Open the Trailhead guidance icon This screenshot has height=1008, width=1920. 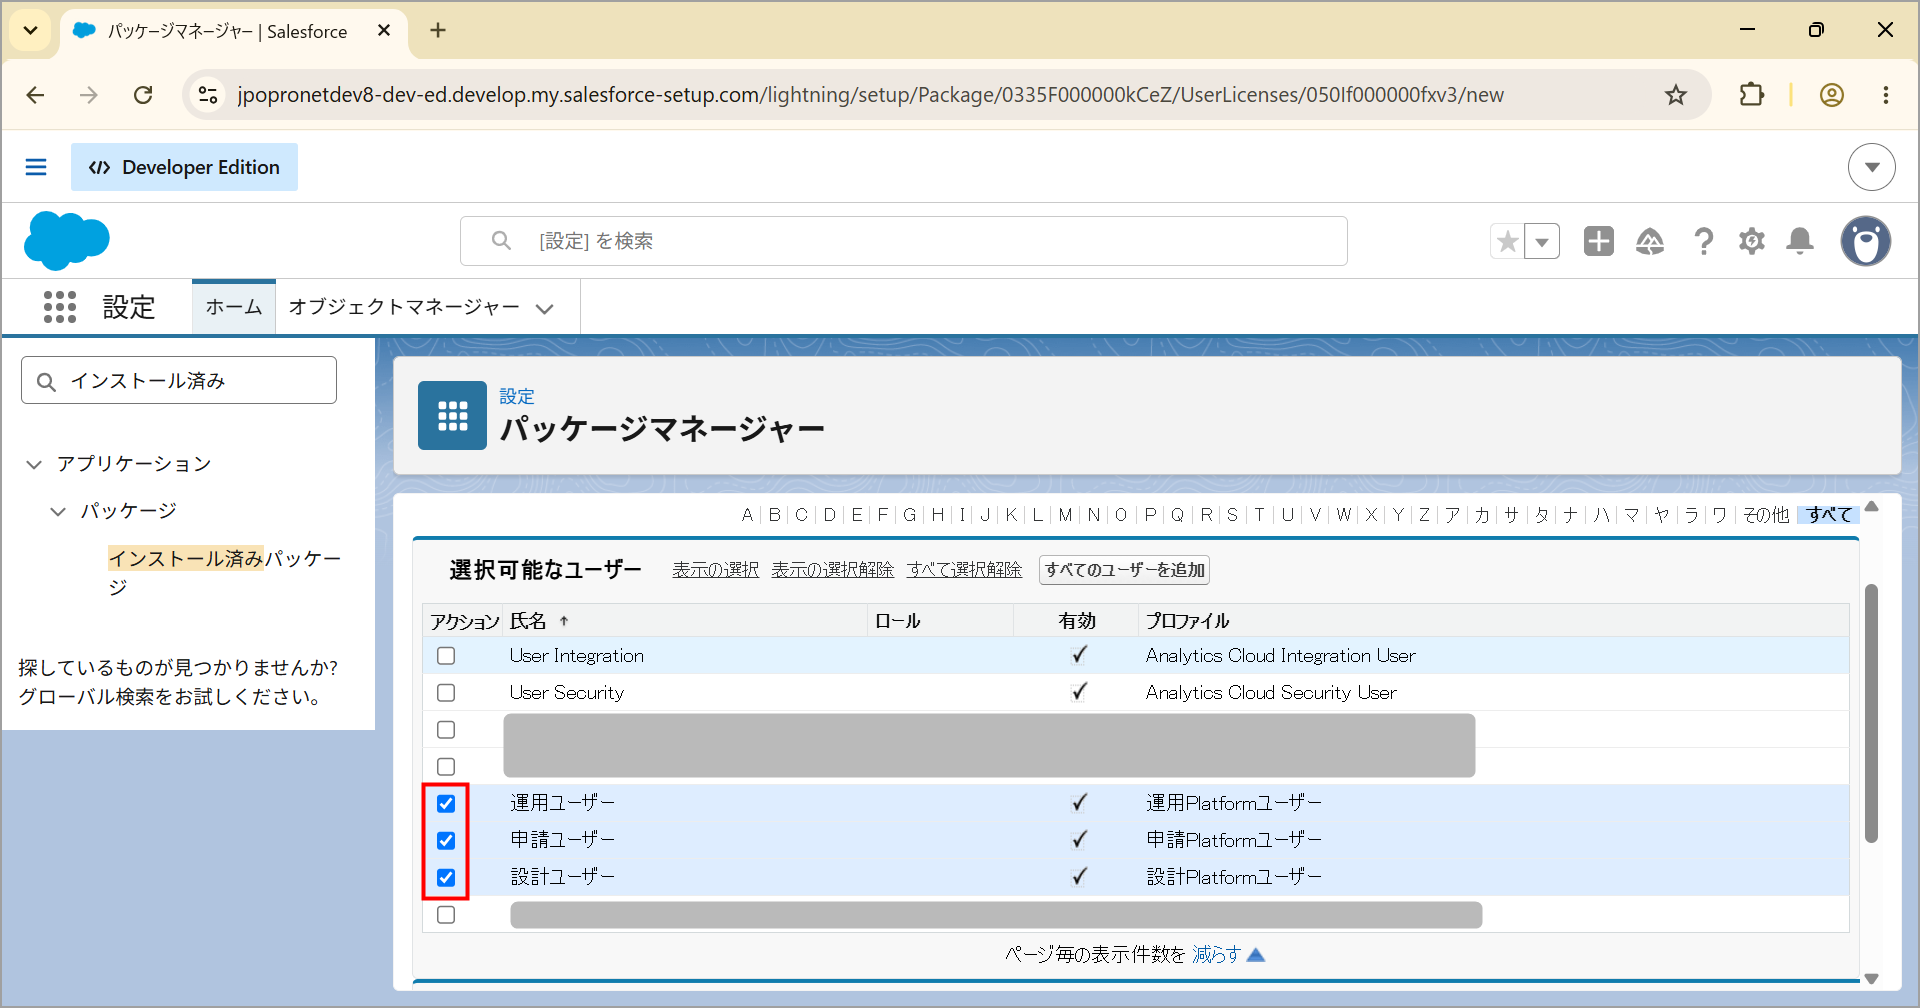click(x=1650, y=241)
